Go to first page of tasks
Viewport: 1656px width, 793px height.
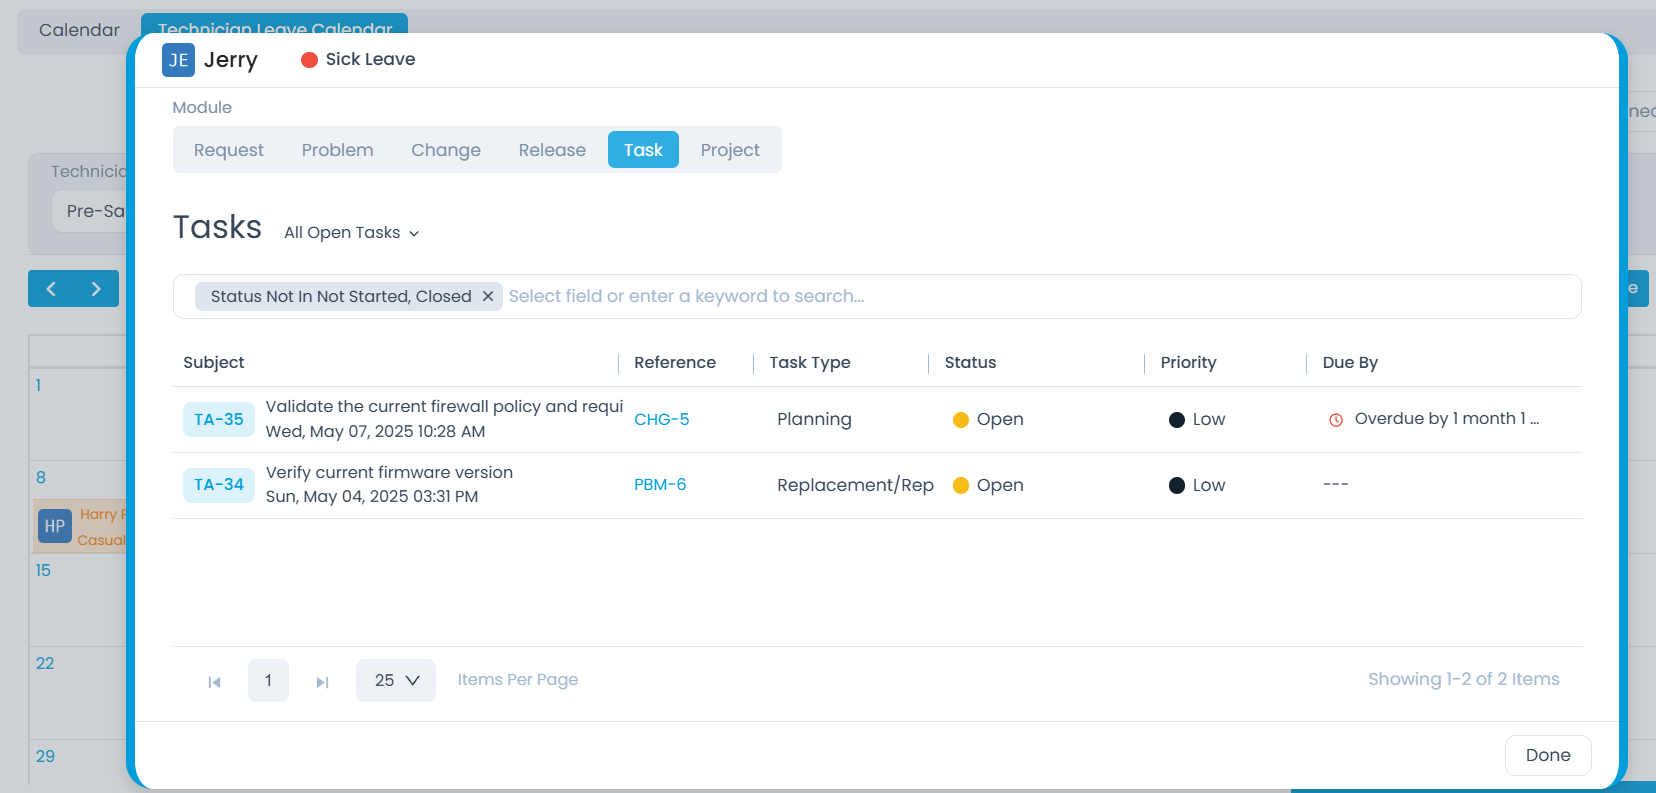214,682
